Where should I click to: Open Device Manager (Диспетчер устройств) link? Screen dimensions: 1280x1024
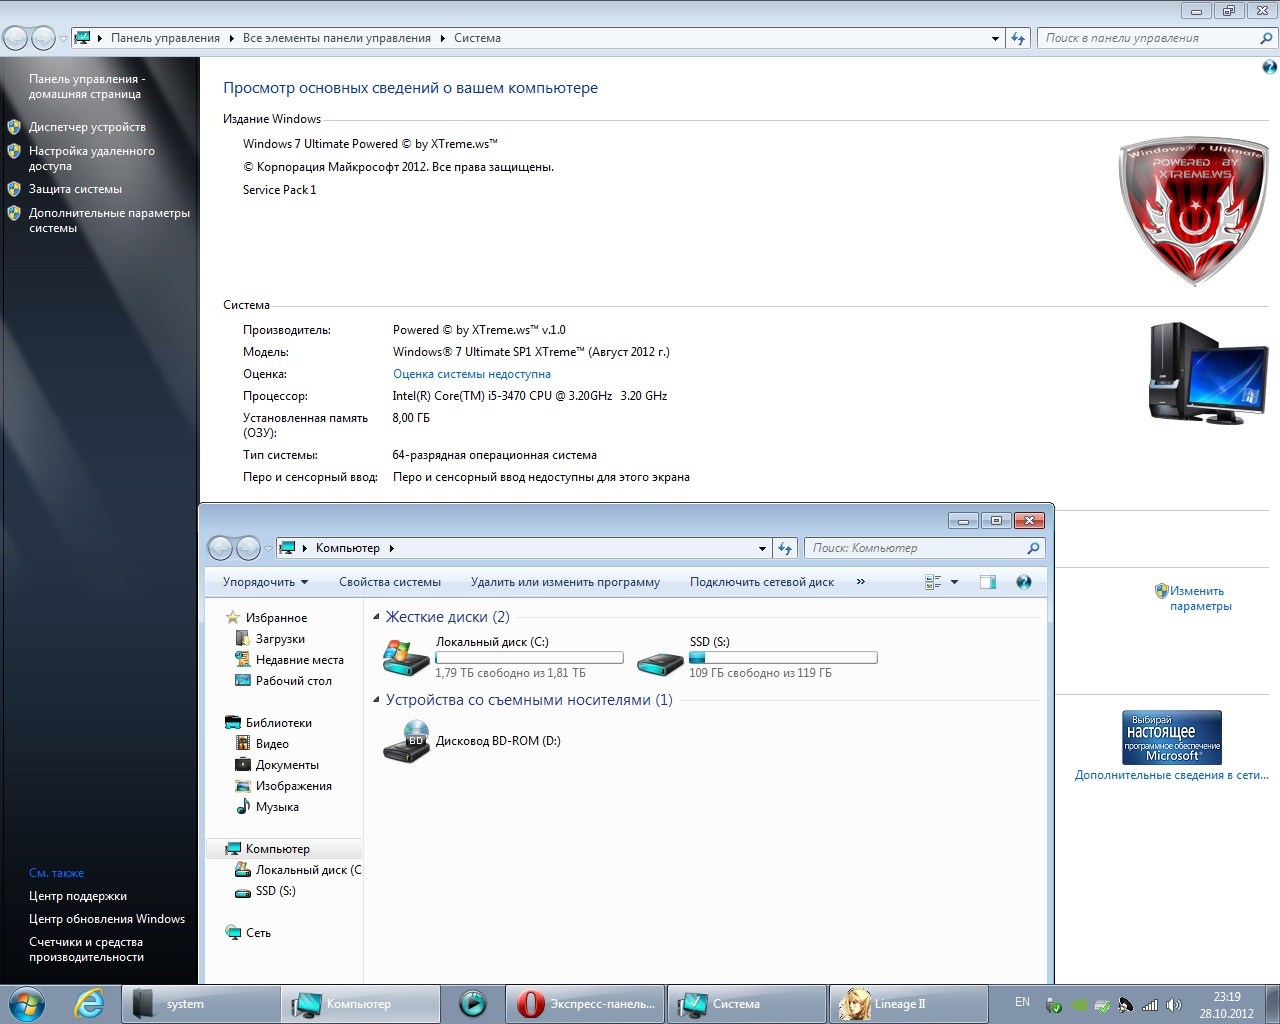[87, 127]
